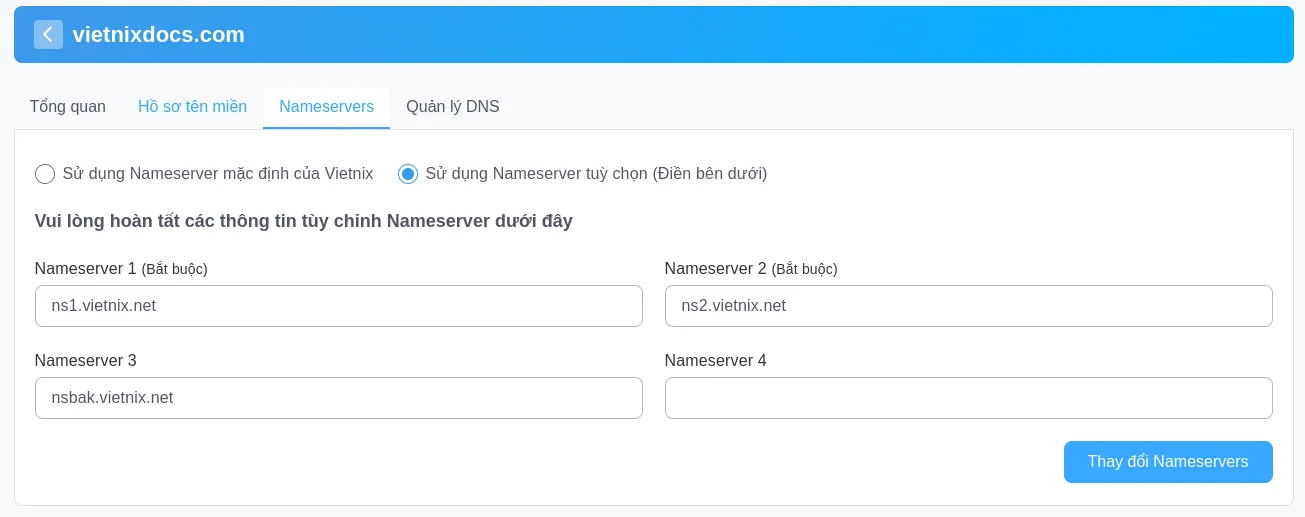Screen dimensions: 1305x517
Task: Click the Nameserver 1 field containing ns1.vietnix.net
Action: click(339, 306)
